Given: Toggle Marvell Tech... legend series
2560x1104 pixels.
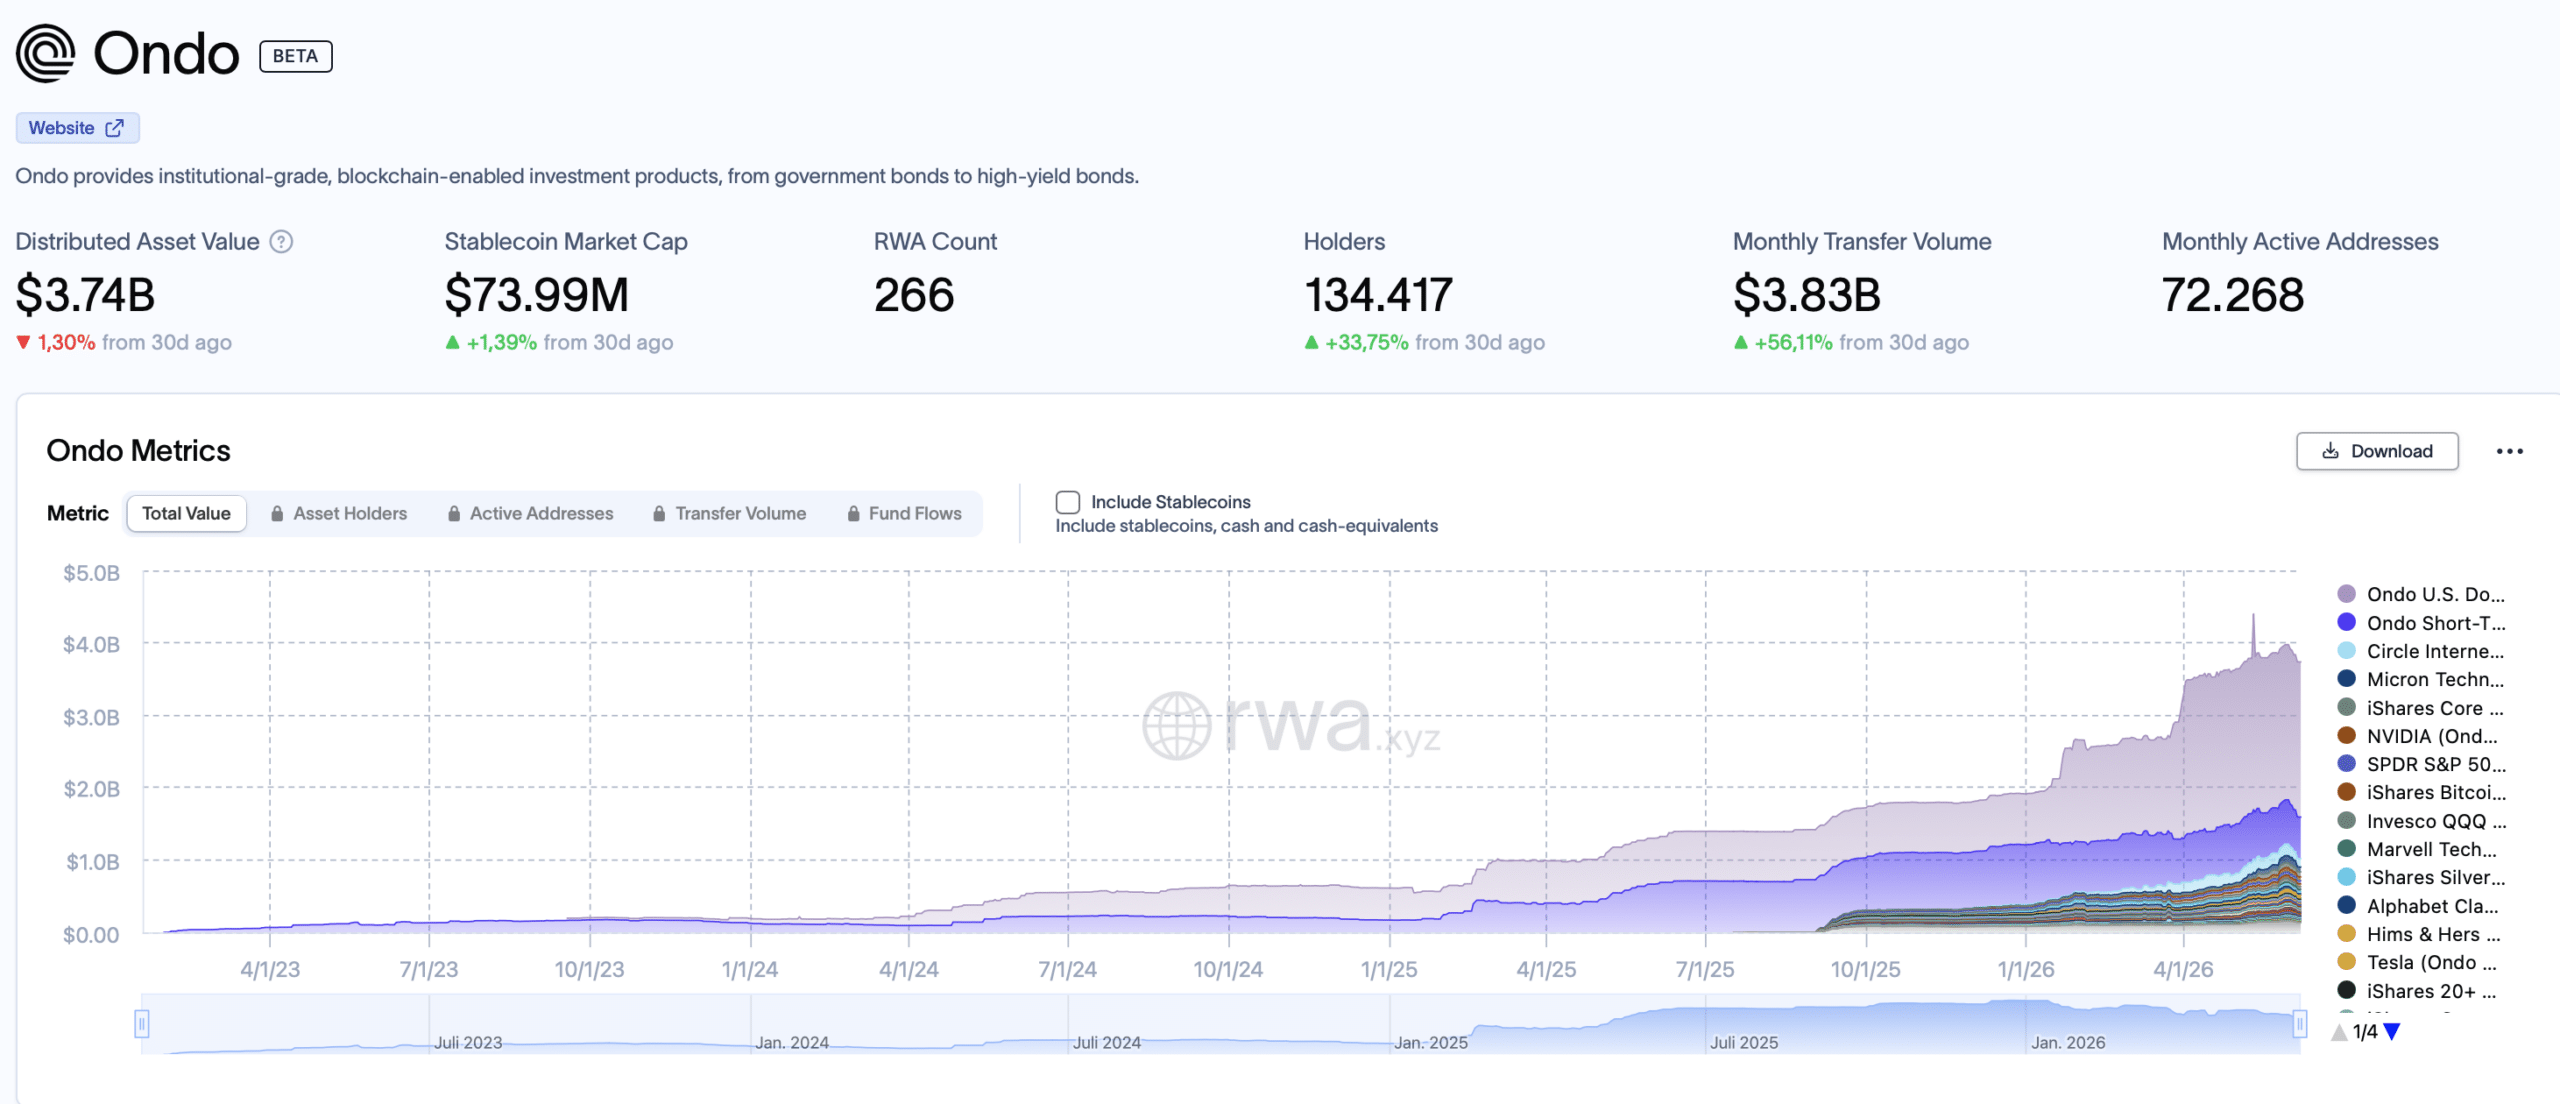Looking at the screenshot, I should [x=2418, y=849].
